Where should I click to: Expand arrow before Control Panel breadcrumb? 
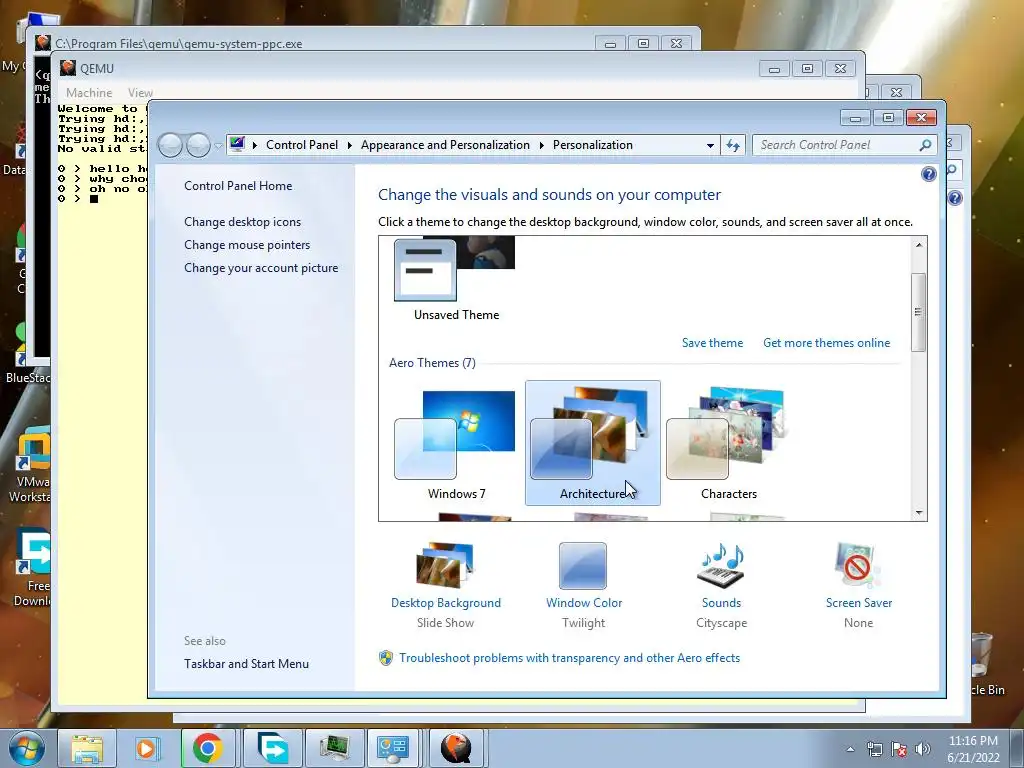tap(255, 145)
